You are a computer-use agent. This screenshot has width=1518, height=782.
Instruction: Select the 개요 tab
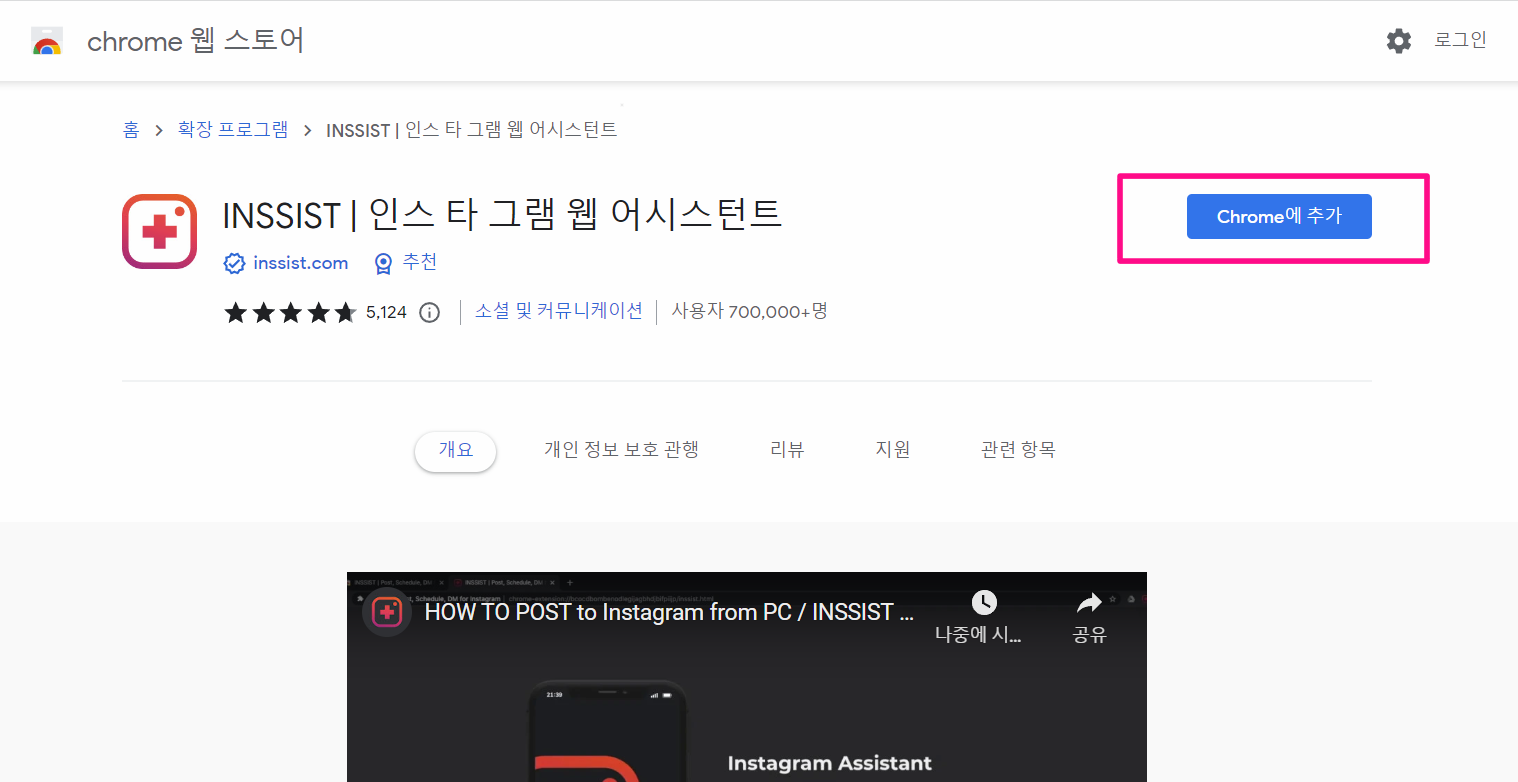pos(455,451)
